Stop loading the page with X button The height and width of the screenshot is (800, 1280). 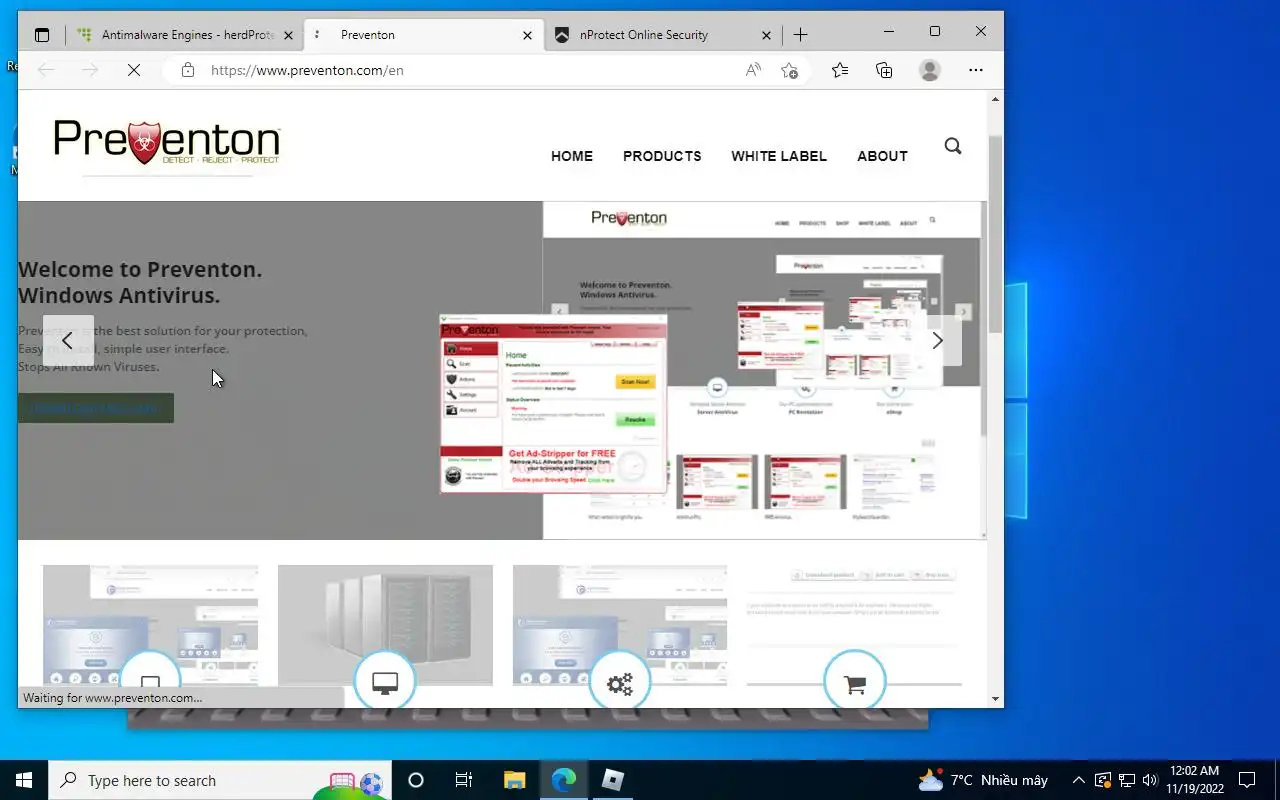click(134, 70)
